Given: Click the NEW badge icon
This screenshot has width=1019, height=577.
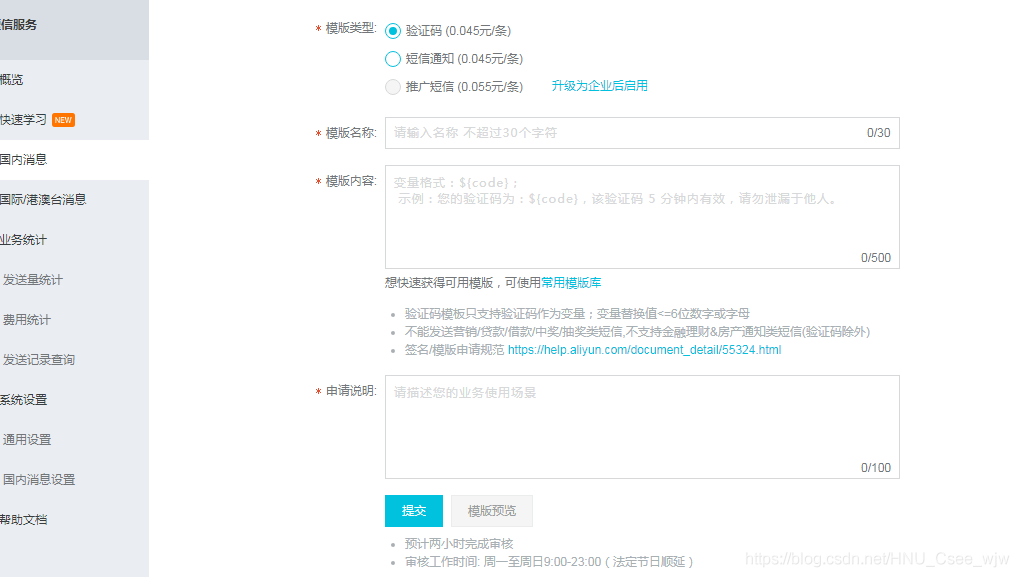Looking at the screenshot, I should click(x=64, y=120).
